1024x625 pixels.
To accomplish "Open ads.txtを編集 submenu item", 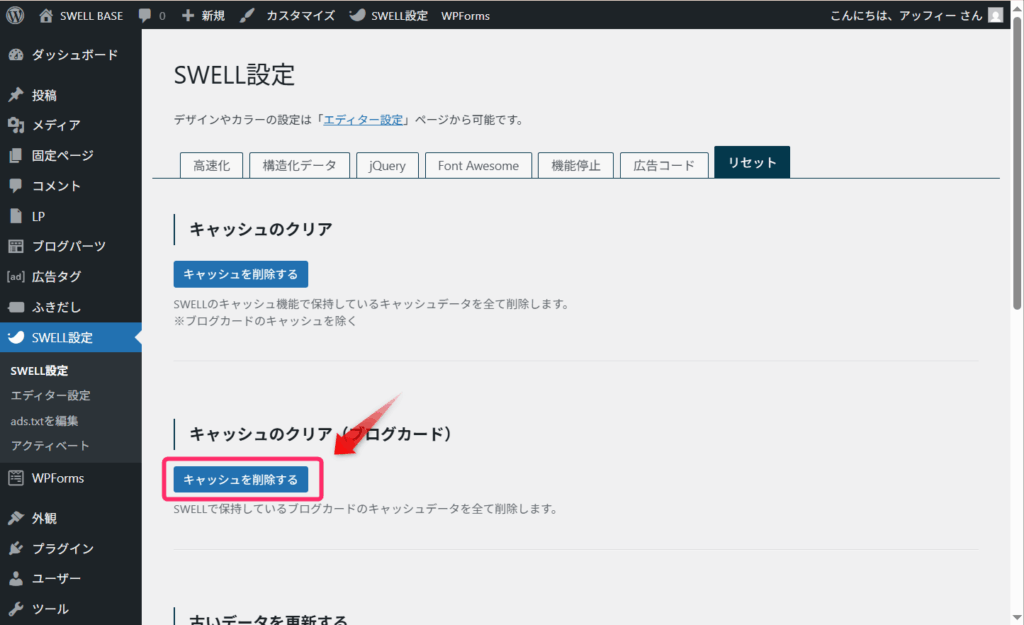I will tap(44, 421).
